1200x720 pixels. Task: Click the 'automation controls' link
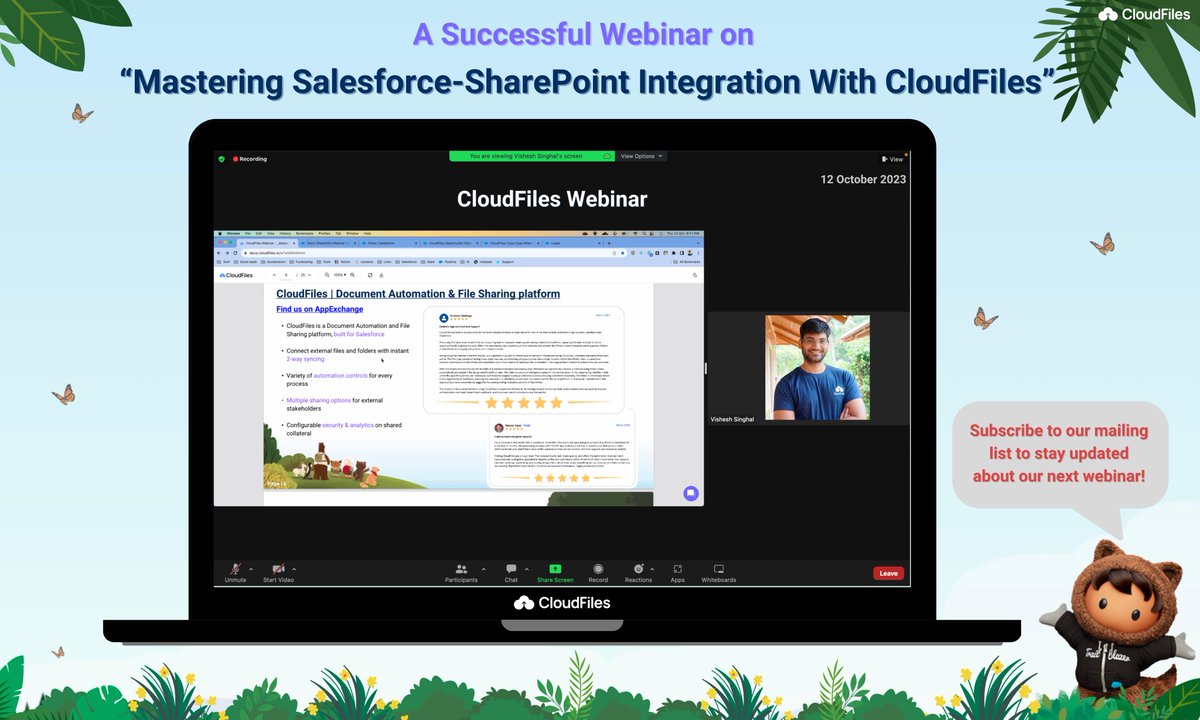pos(342,375)
